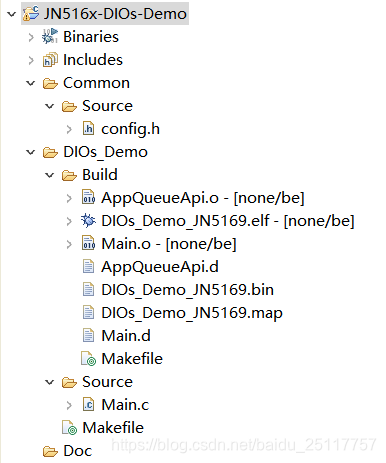Select the Makefile label above Doc

113,428
